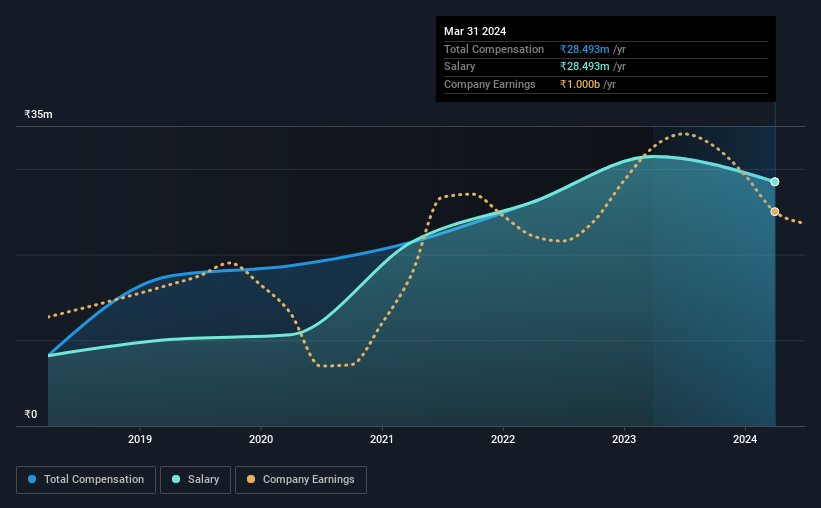Click the 2024 x-axis label

tap(745, 439)
